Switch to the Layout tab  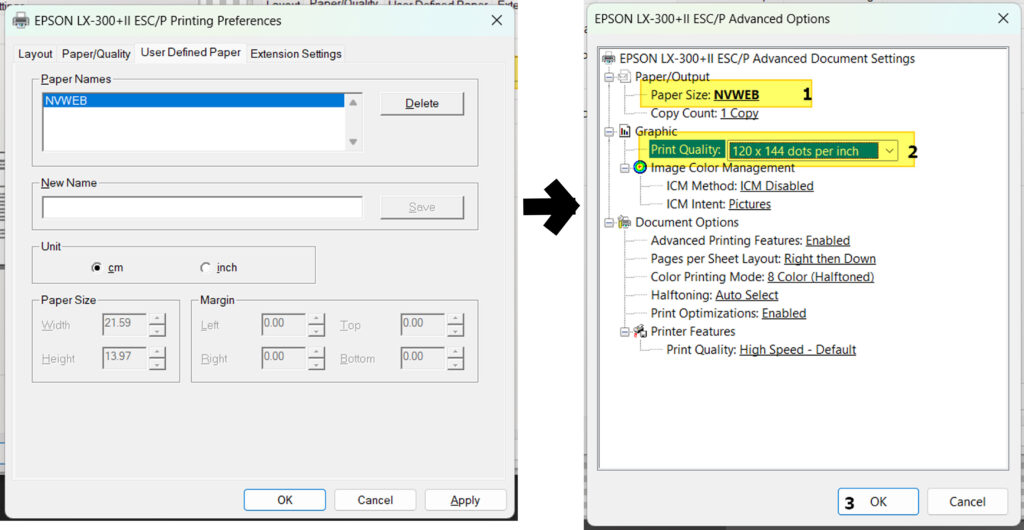point(35,54)
